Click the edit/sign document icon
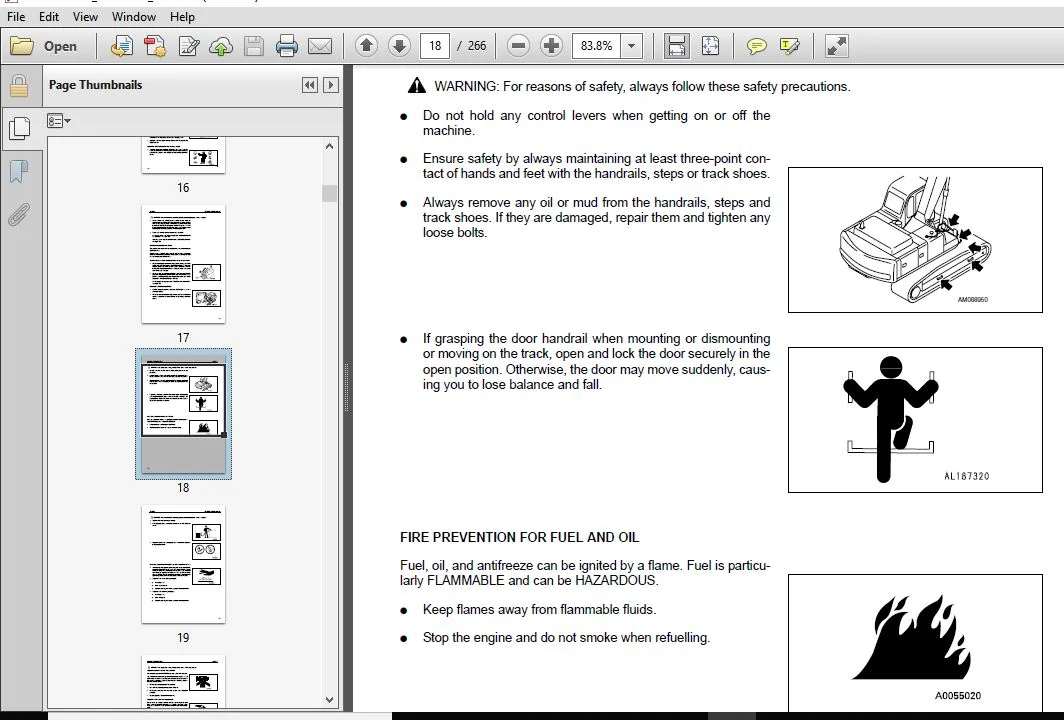This screenshot has height=720, width=1064. point(188,46)
